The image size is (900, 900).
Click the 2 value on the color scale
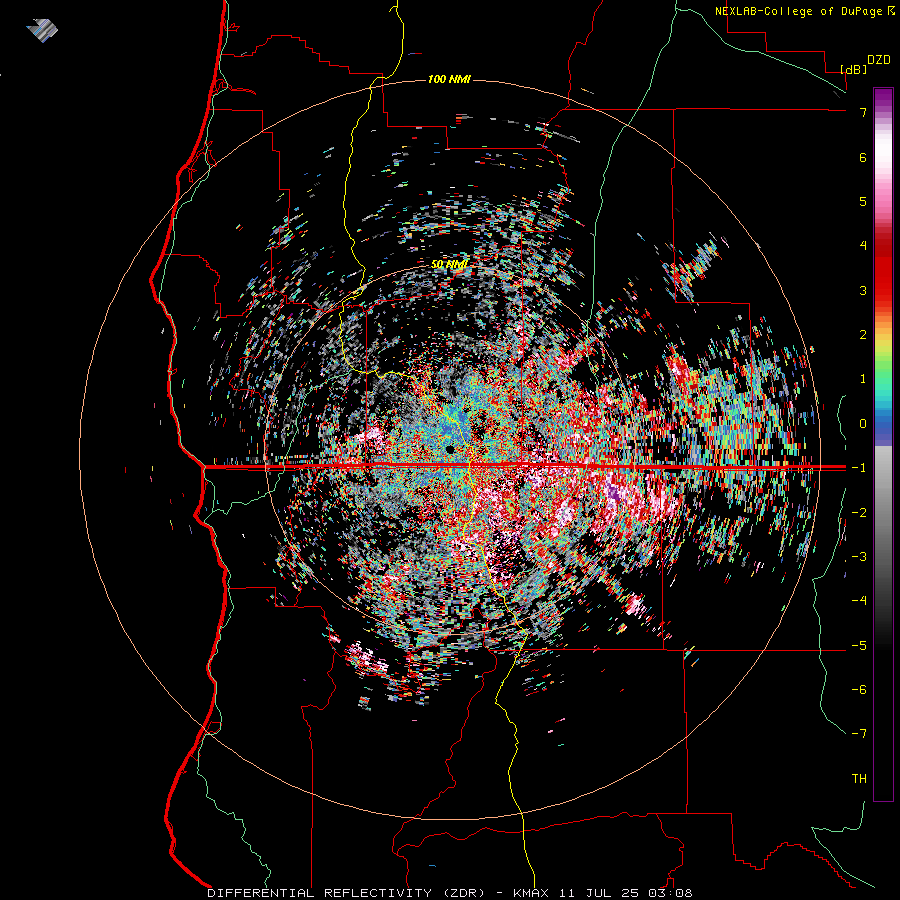863,335
